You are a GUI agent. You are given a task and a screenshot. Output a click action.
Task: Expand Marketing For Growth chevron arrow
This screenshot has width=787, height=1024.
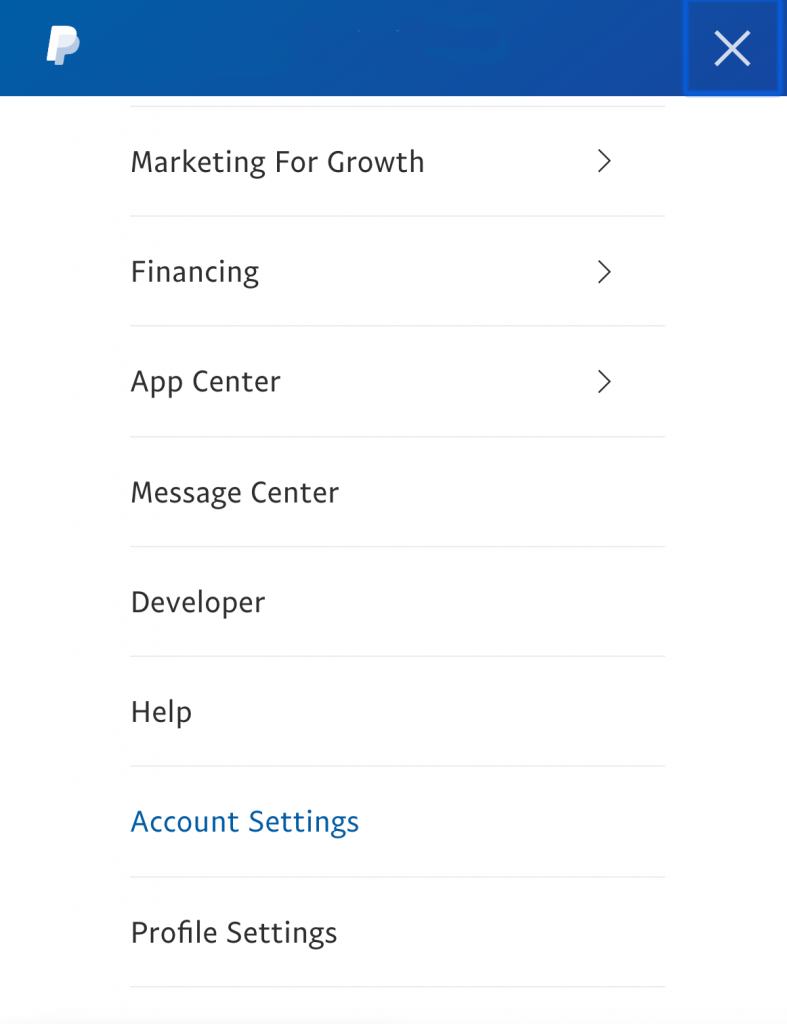[x=604, y=161]
